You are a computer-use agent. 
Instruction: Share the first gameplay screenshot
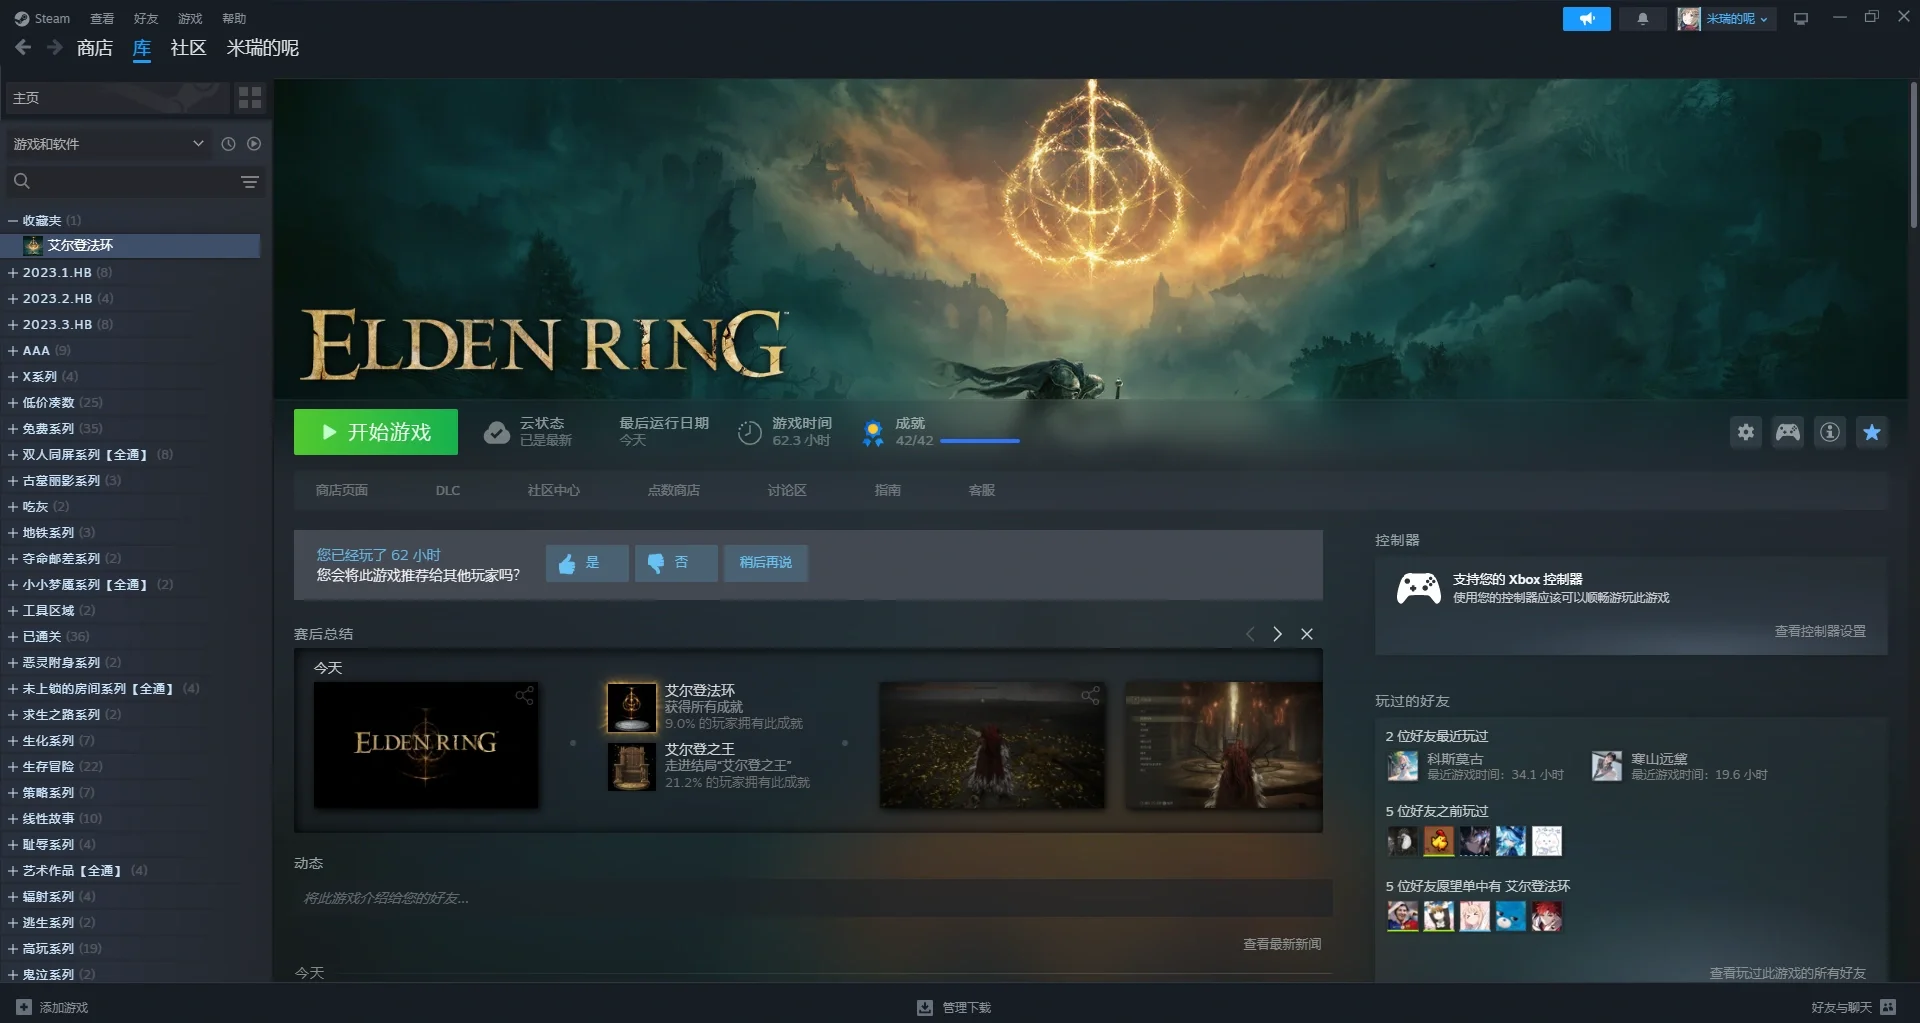click(1091, 696)
